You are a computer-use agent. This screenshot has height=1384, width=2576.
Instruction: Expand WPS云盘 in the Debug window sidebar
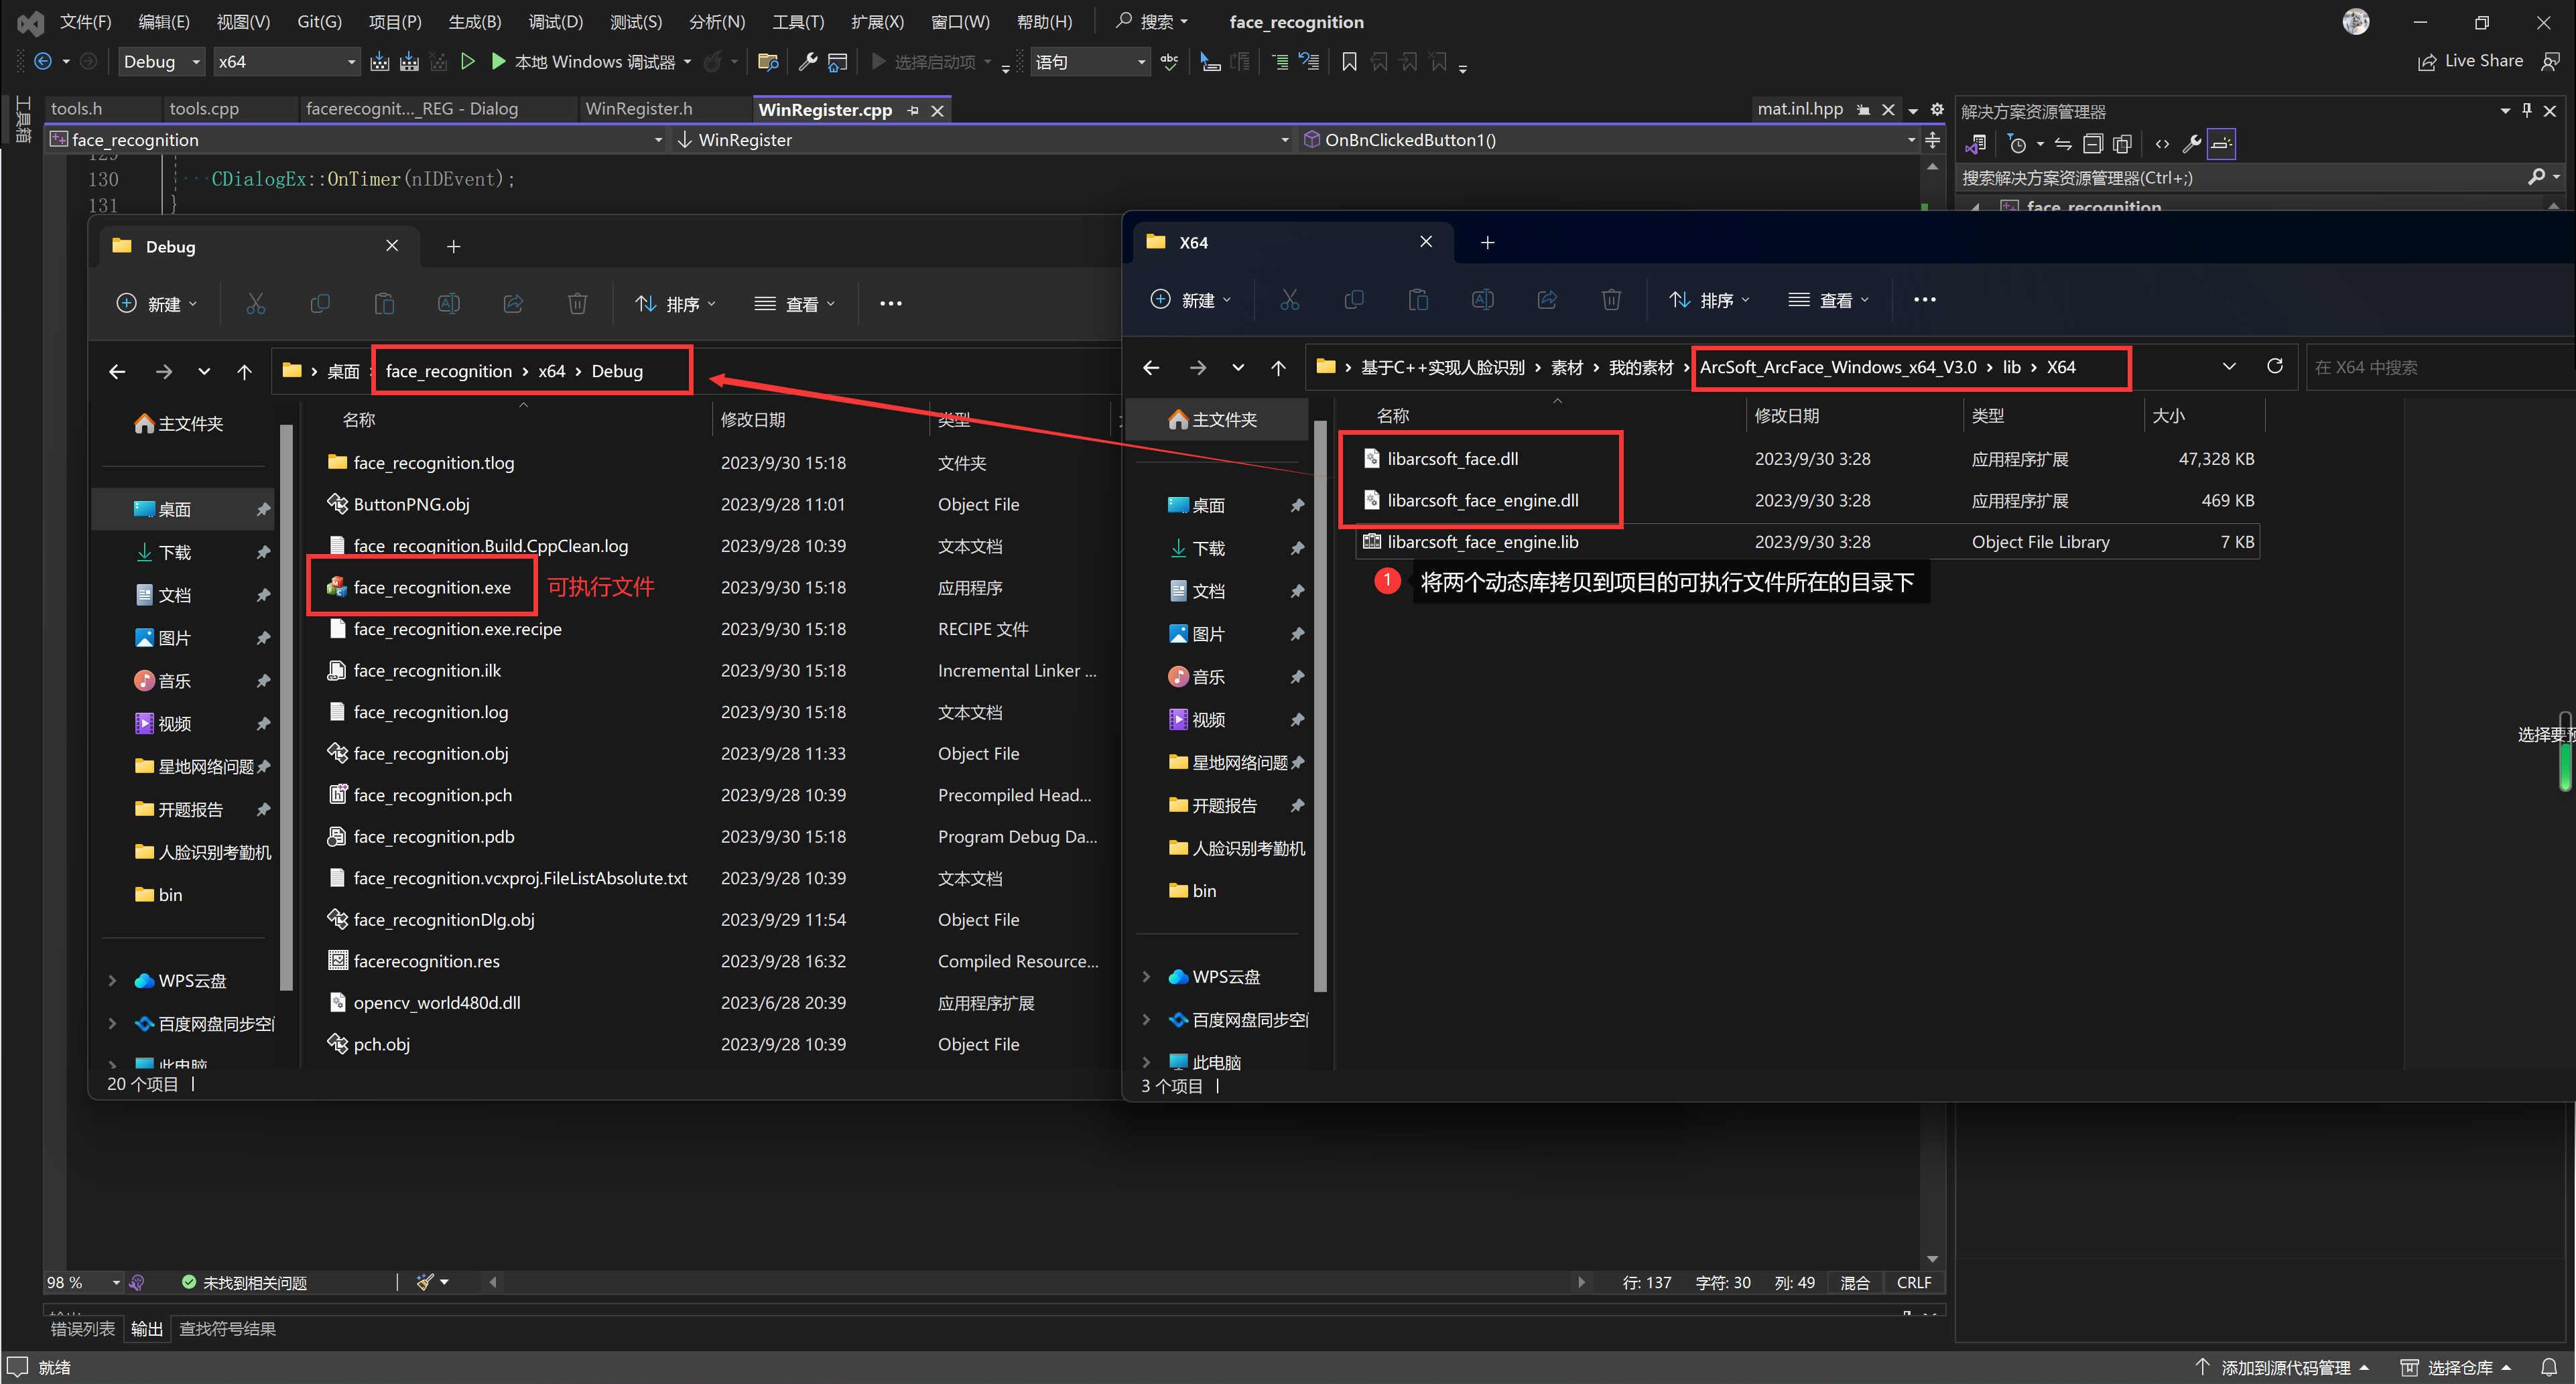pos(112,981)
